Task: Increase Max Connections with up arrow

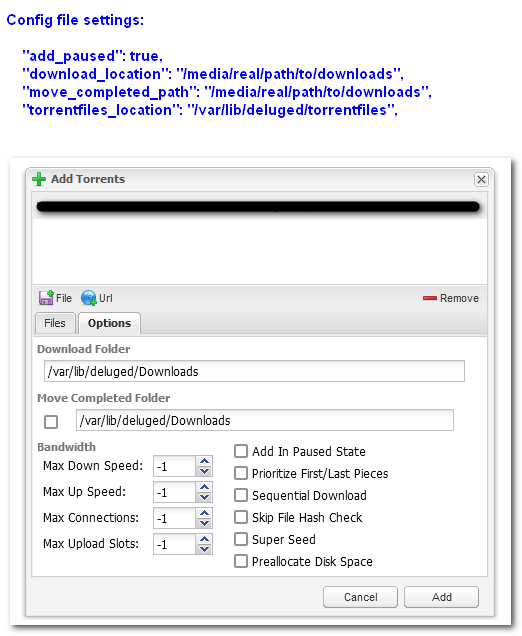Action: point(204,513)
